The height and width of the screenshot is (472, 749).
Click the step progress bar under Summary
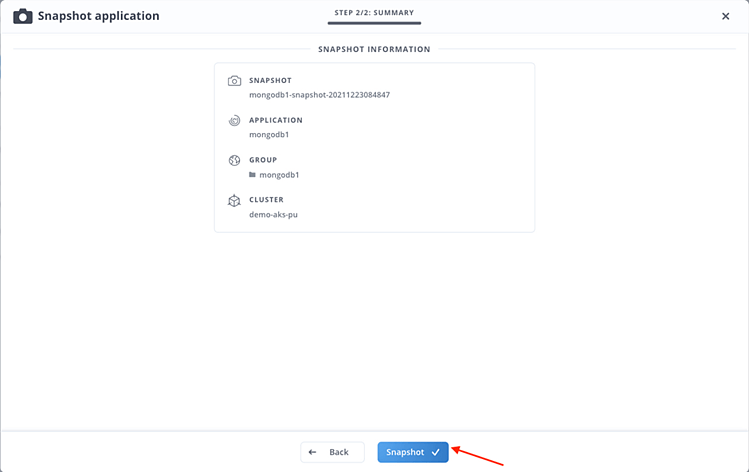374,25
